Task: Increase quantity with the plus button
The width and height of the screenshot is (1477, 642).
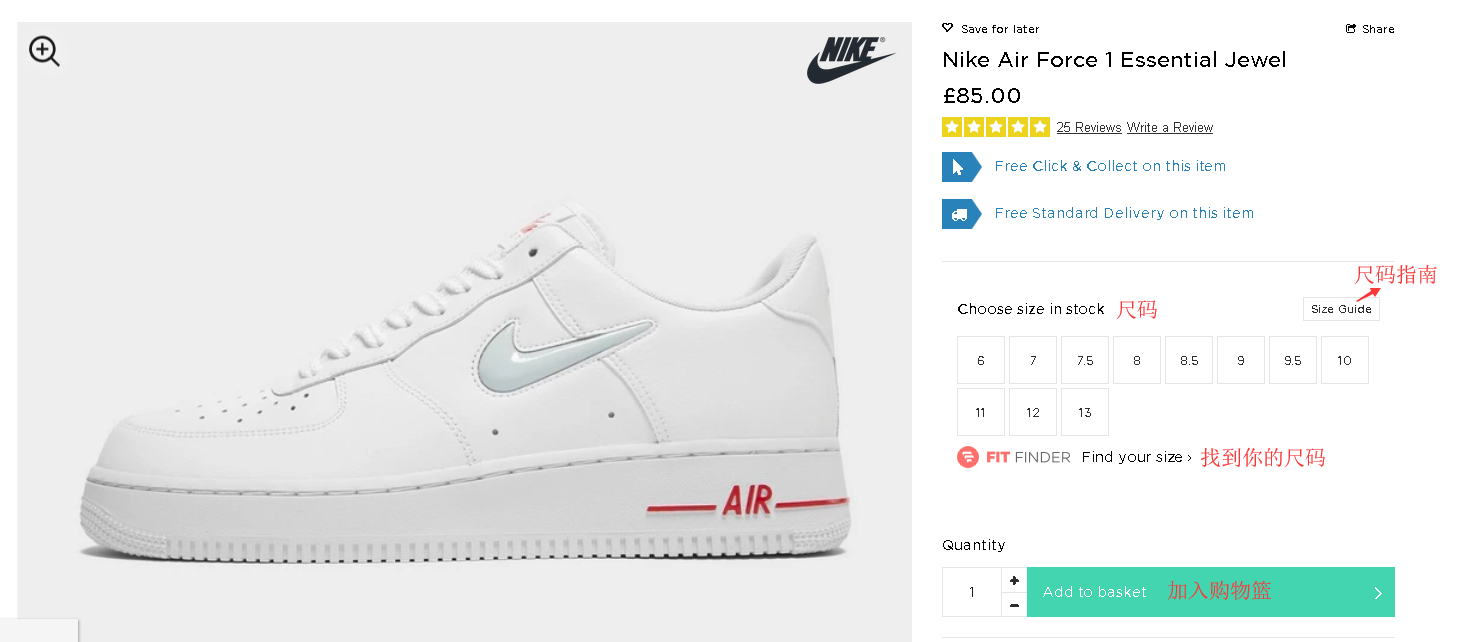Action: pyautogui.click(x=1014, y=580)
